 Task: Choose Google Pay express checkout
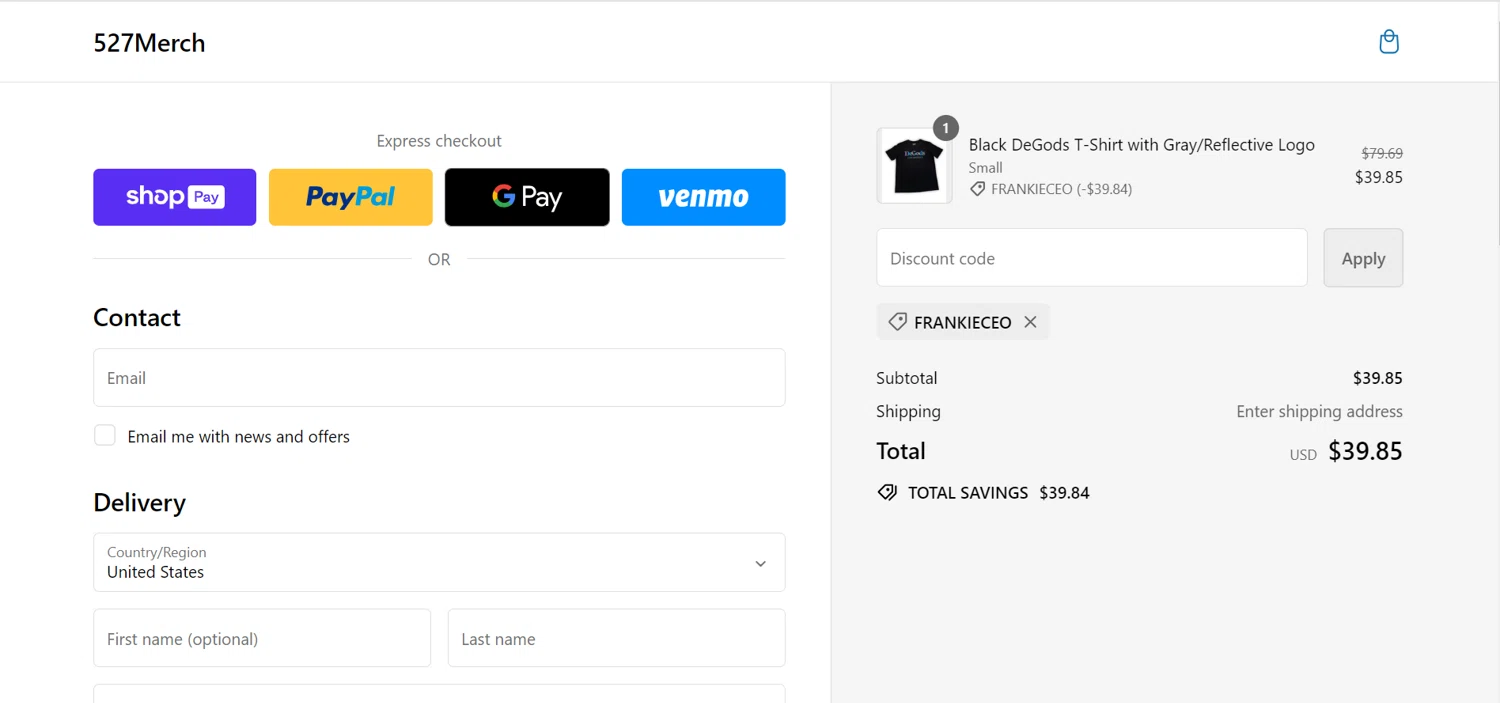click(527, 197)
